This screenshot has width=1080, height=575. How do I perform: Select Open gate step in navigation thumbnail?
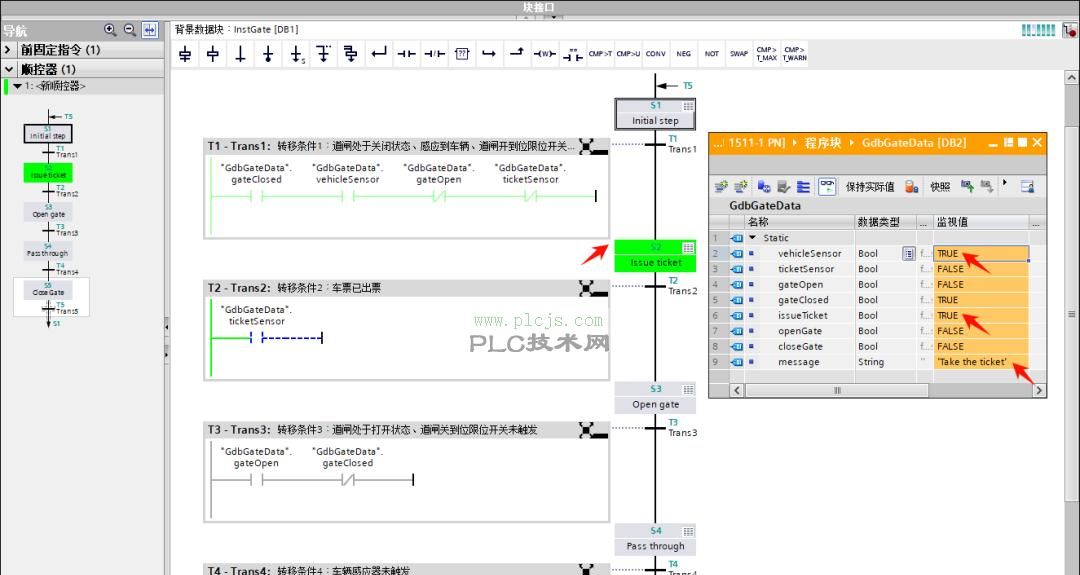click(48, 211)
